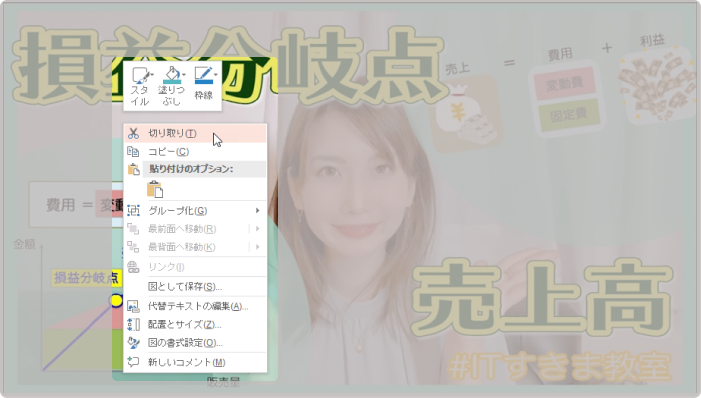Click the 図の書式設定 format icon
Screen dimensions: 701x398
(133, 343)
